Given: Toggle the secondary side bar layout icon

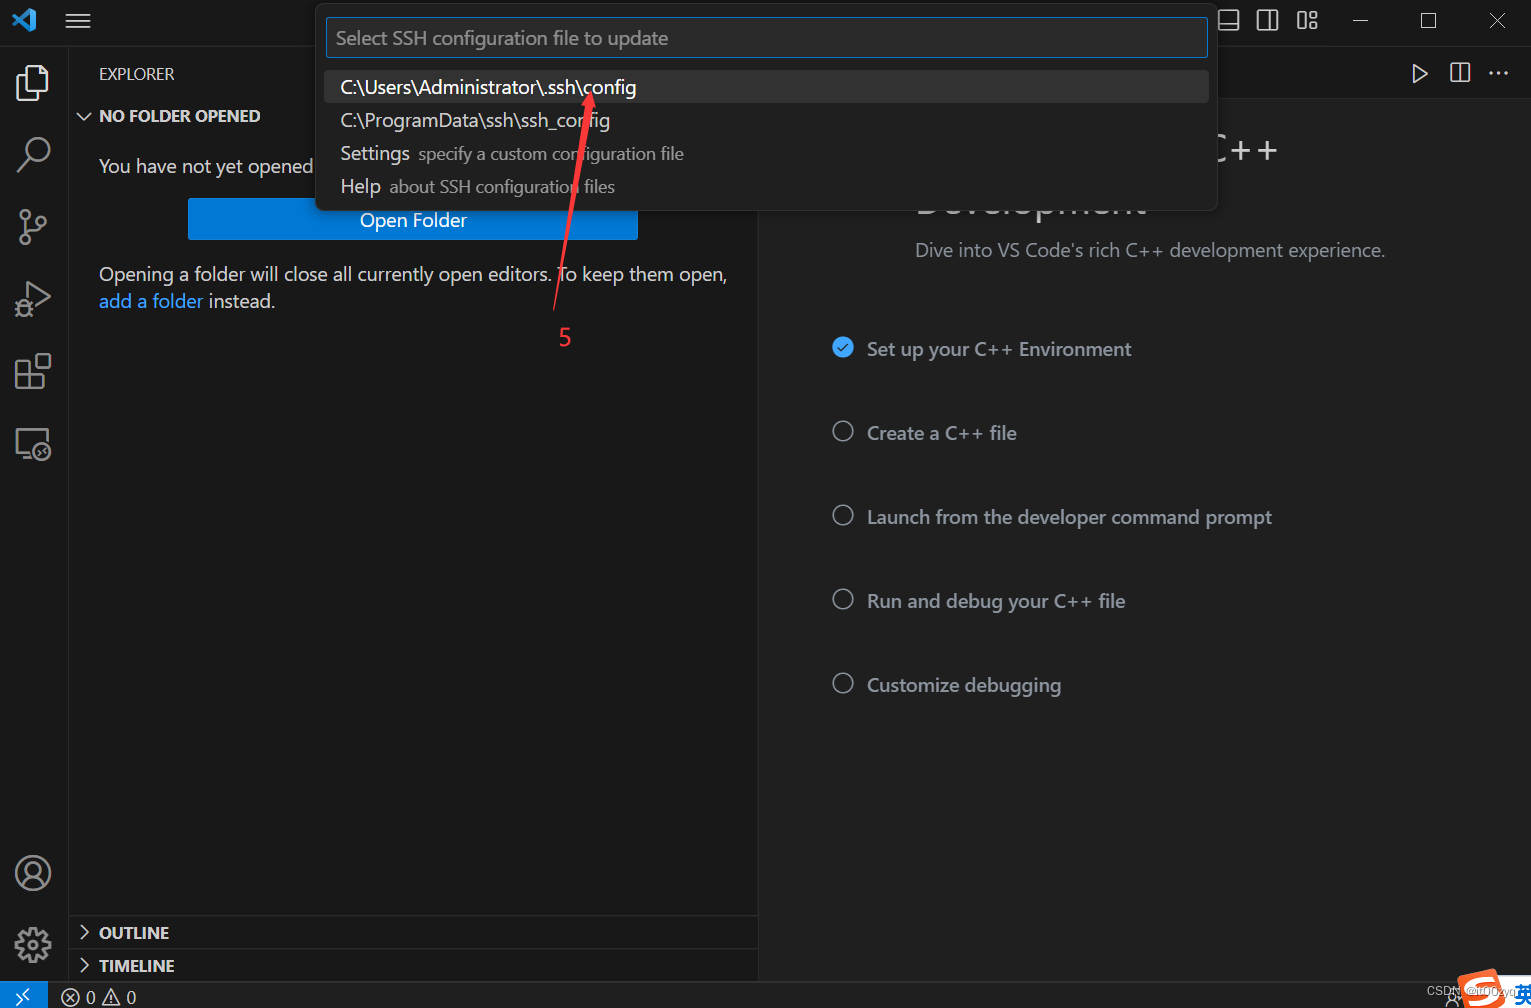Looking at the screenshot, I should point(1268,20).
